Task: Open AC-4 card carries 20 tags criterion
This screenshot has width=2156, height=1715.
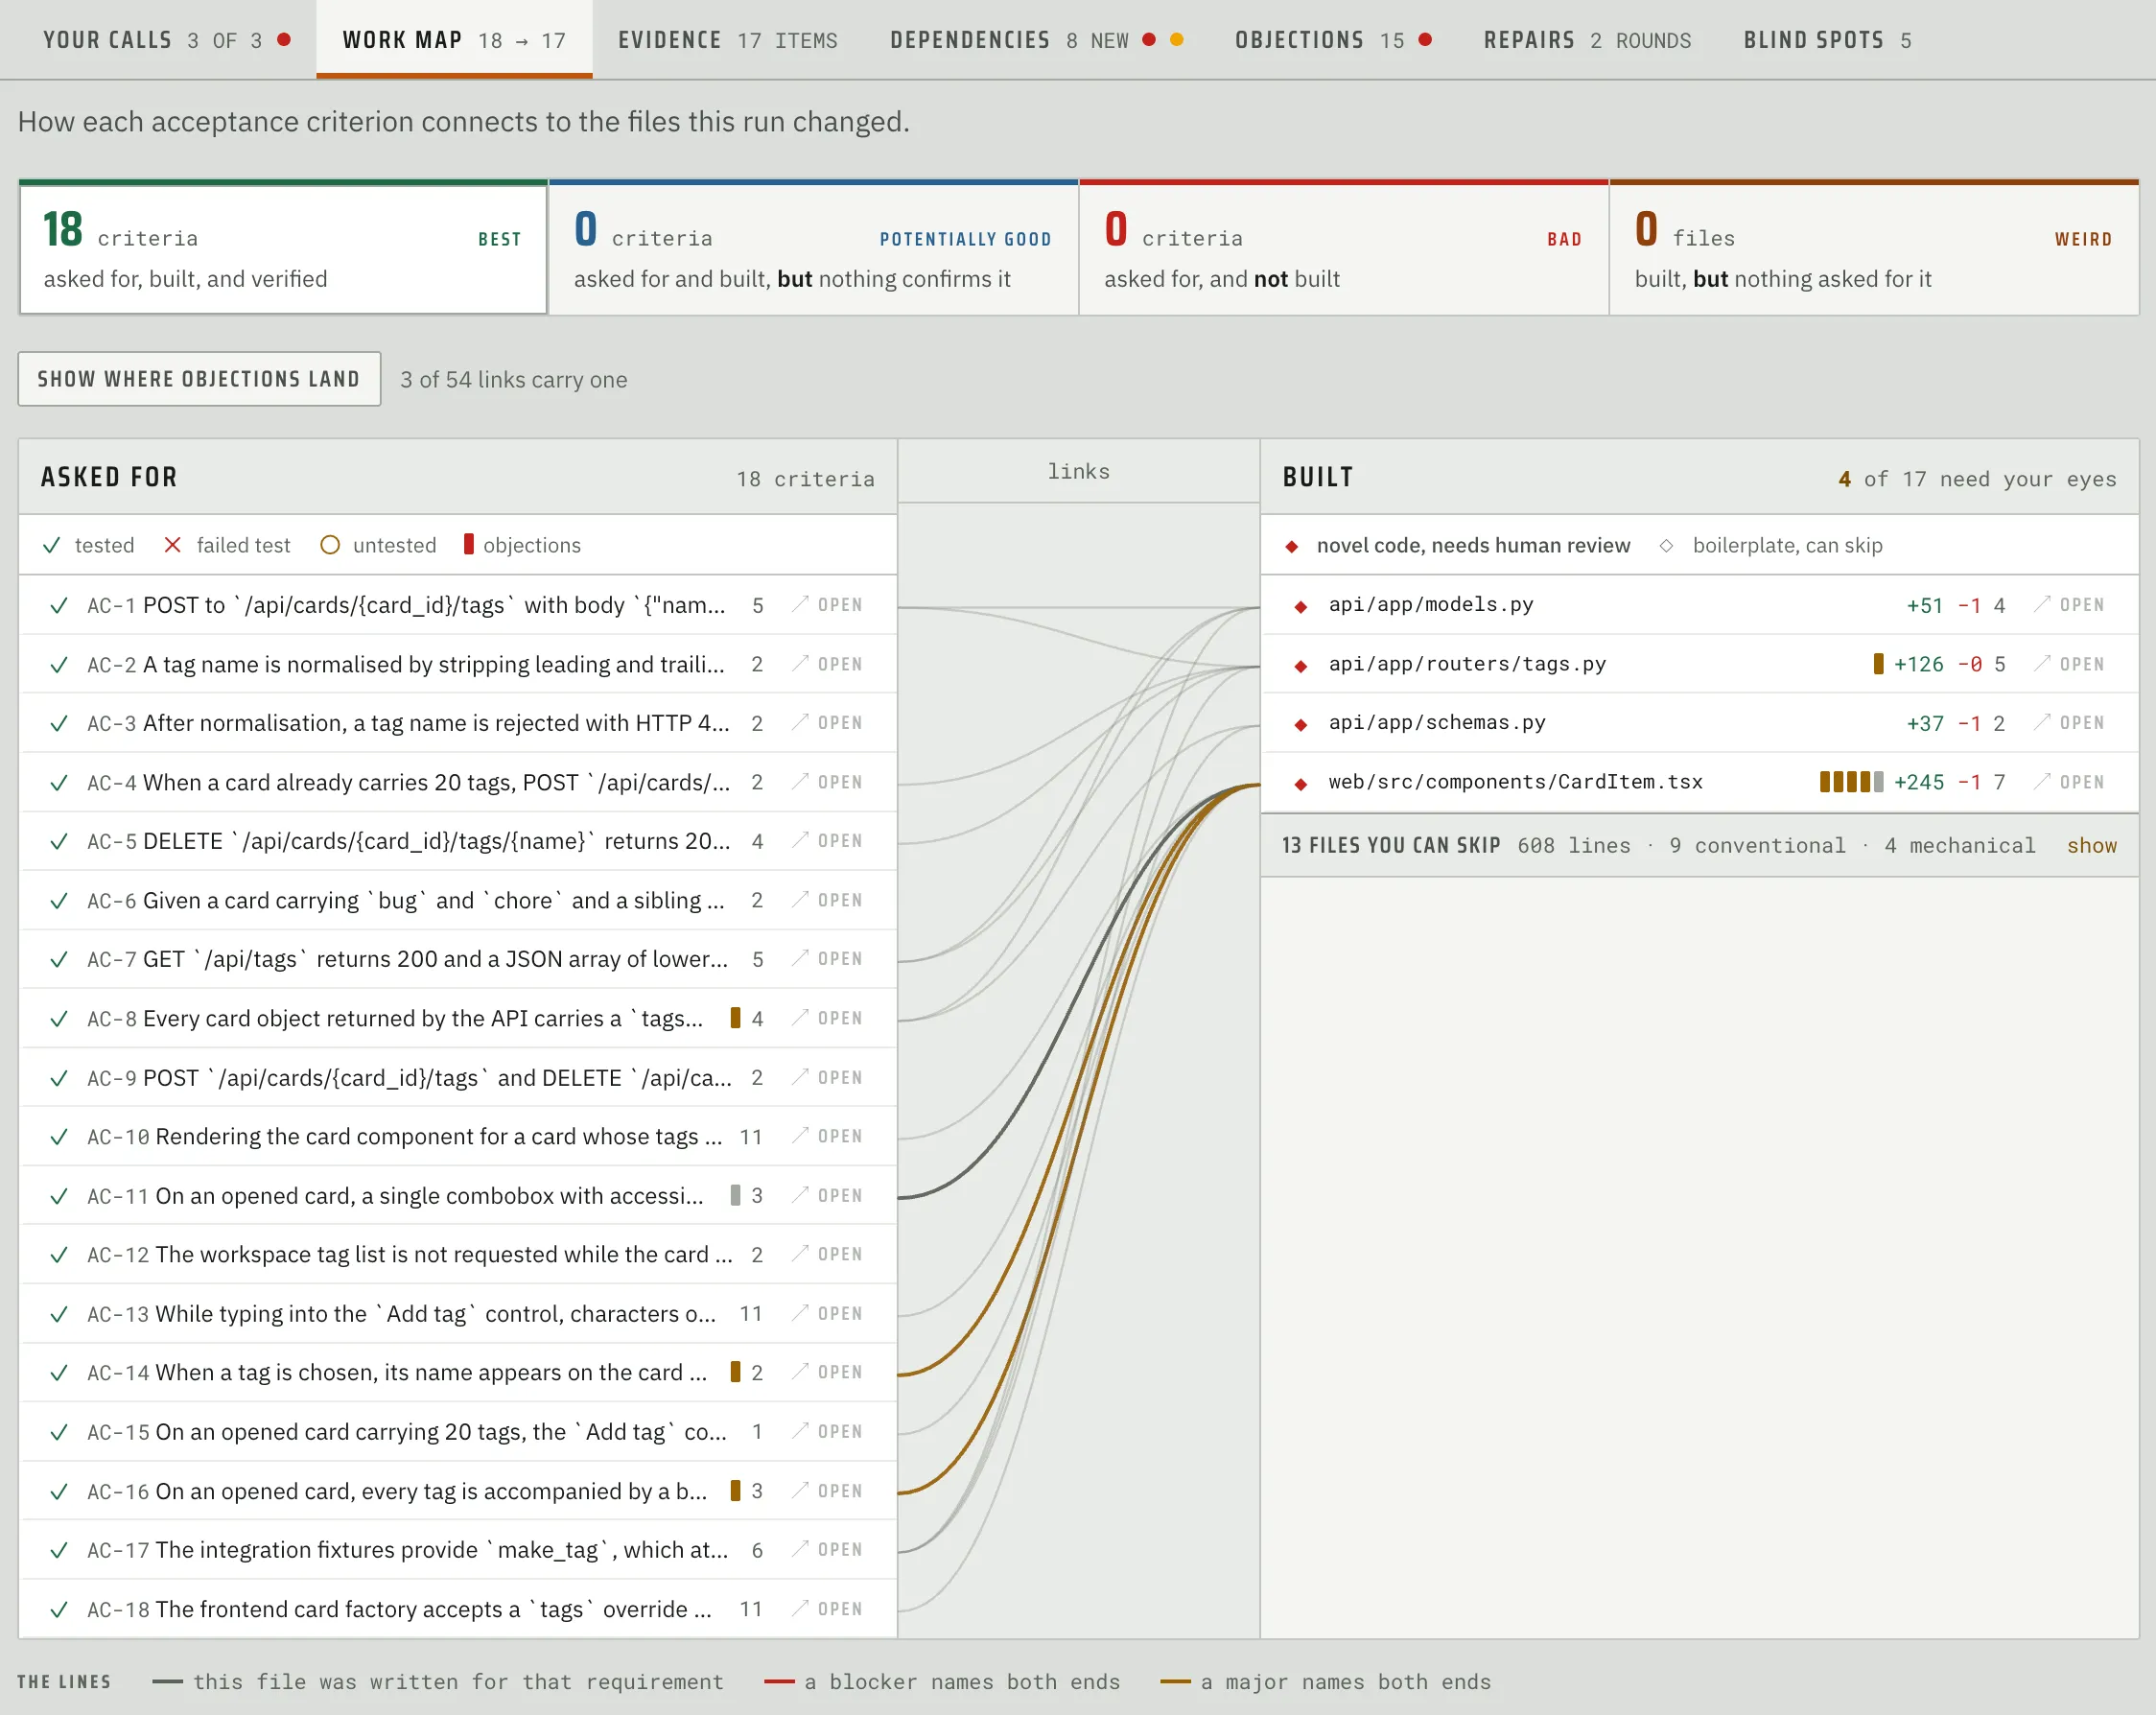Action: (827, 782)
